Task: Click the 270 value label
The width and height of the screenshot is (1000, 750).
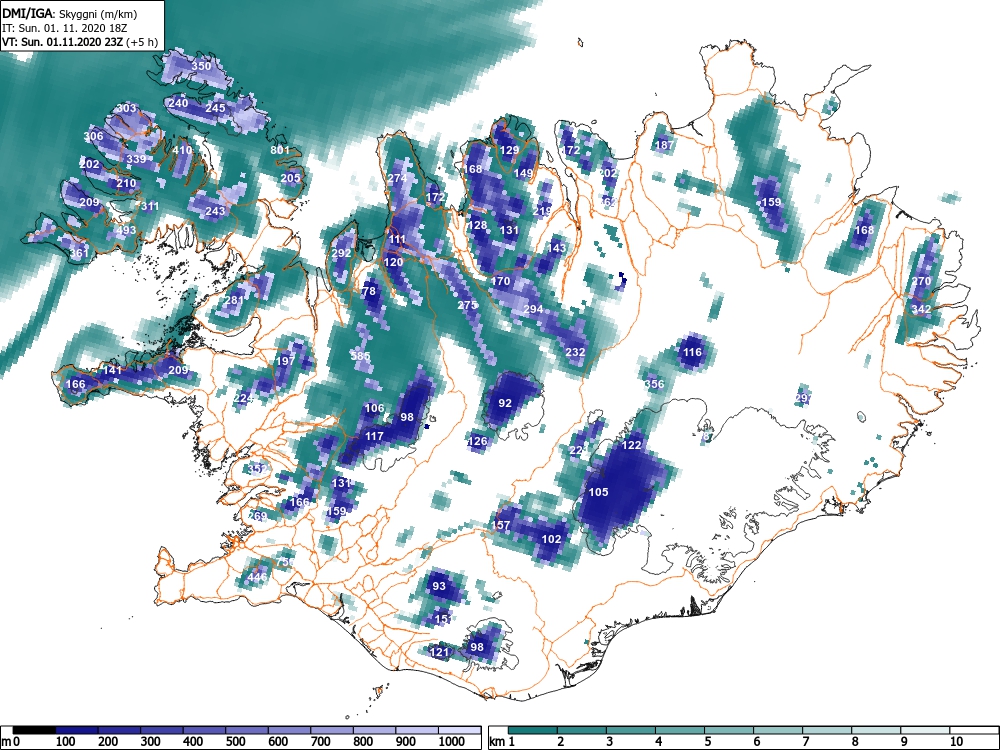Action: [921, 281]
